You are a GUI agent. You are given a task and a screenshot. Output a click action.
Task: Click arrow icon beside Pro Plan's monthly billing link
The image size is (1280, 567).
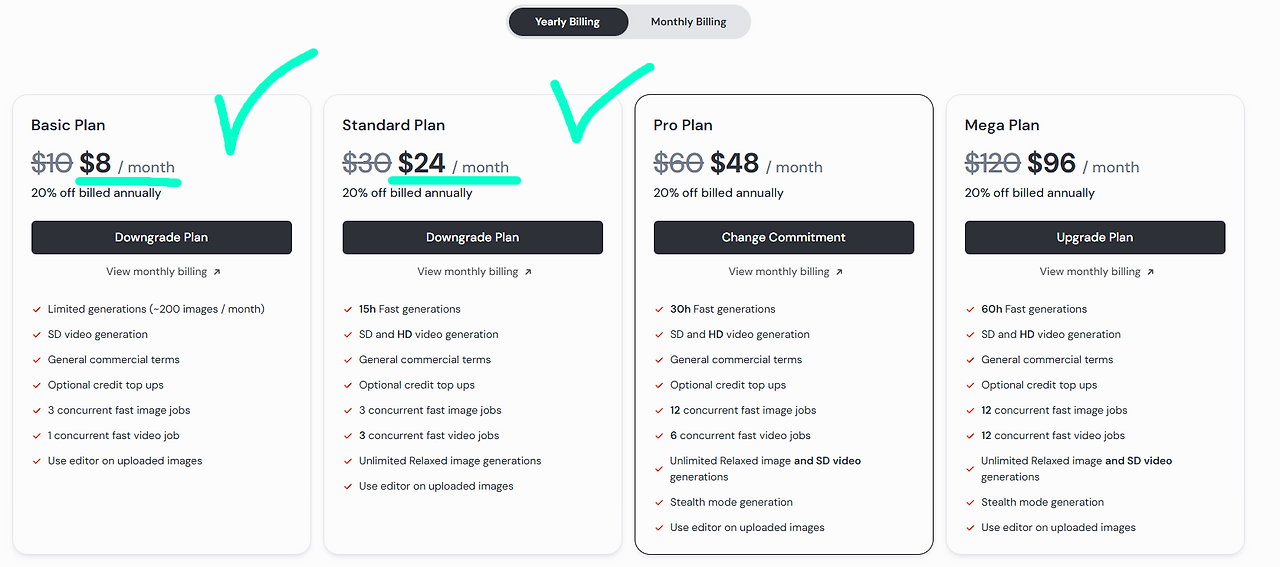[x=839, y=272]
